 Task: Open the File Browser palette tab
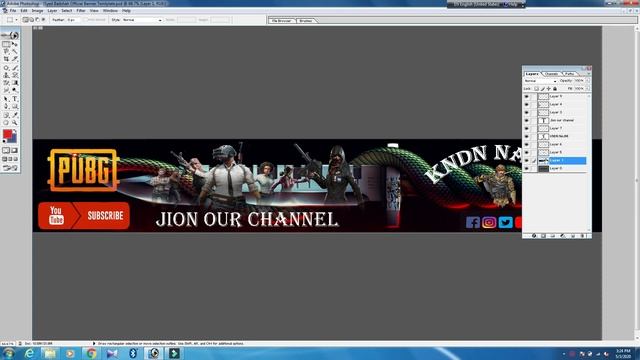tap(281, 20)
